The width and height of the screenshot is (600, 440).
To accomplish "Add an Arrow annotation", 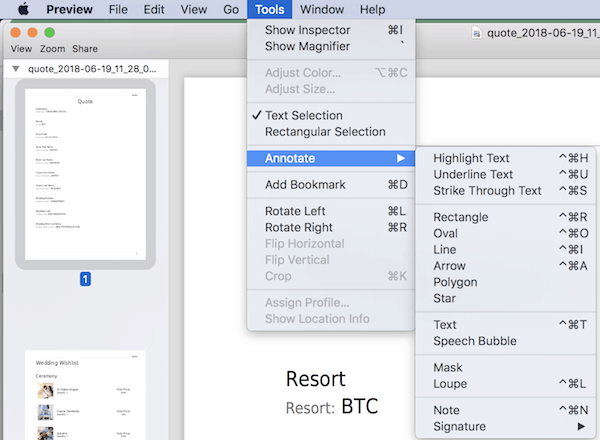I will click(506, 266).
